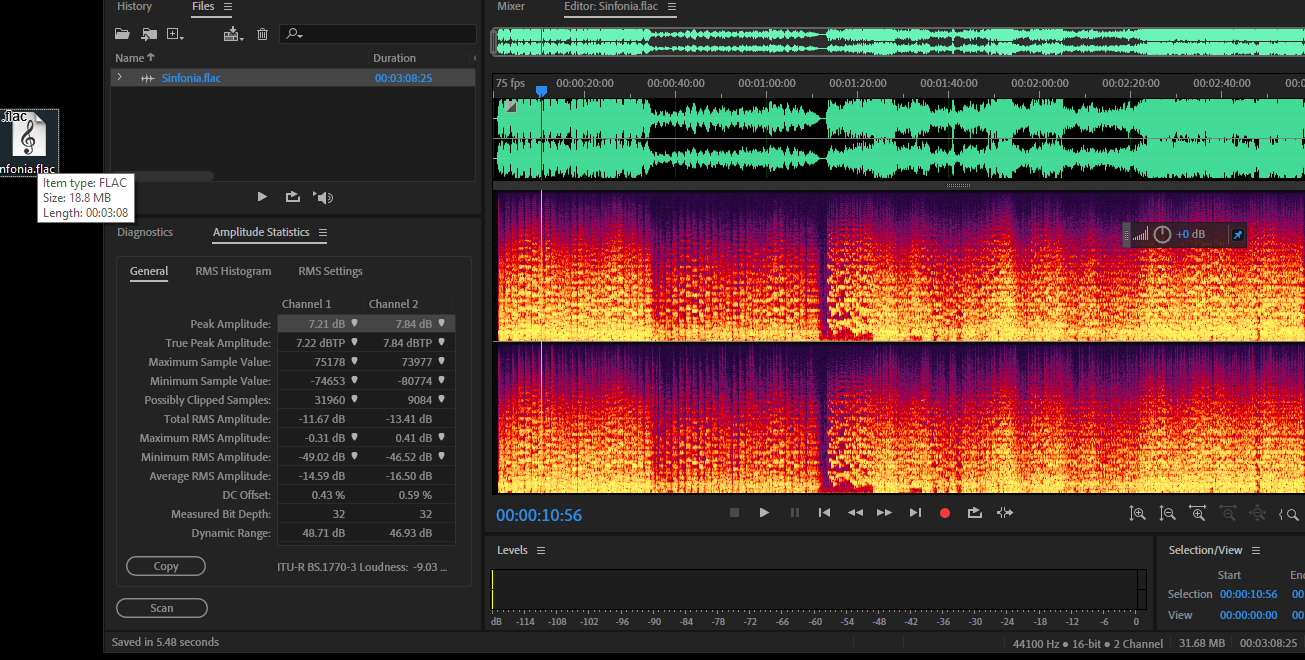1305x660 pixels.
Task: Click the Import File icon
Action: click(149, 34)
